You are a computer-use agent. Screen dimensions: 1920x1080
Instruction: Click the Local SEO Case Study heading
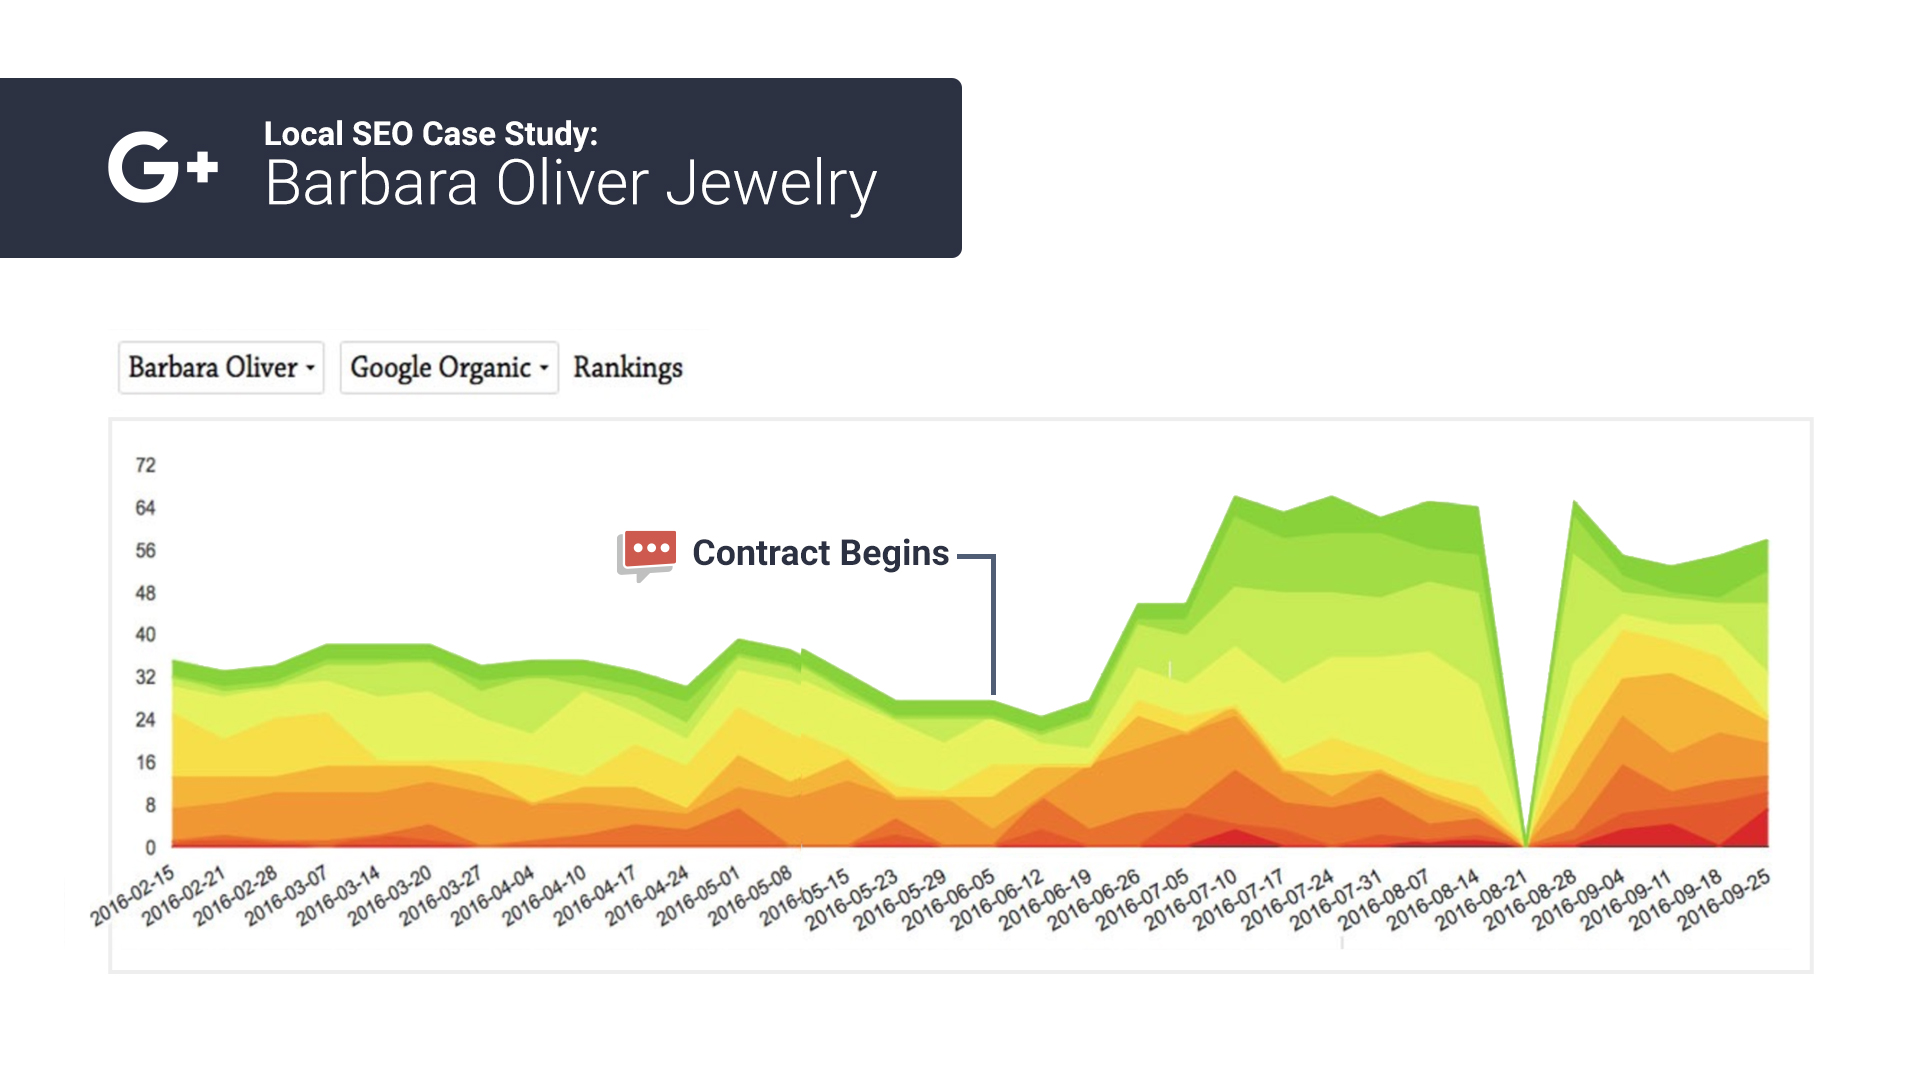click(431, 134)
